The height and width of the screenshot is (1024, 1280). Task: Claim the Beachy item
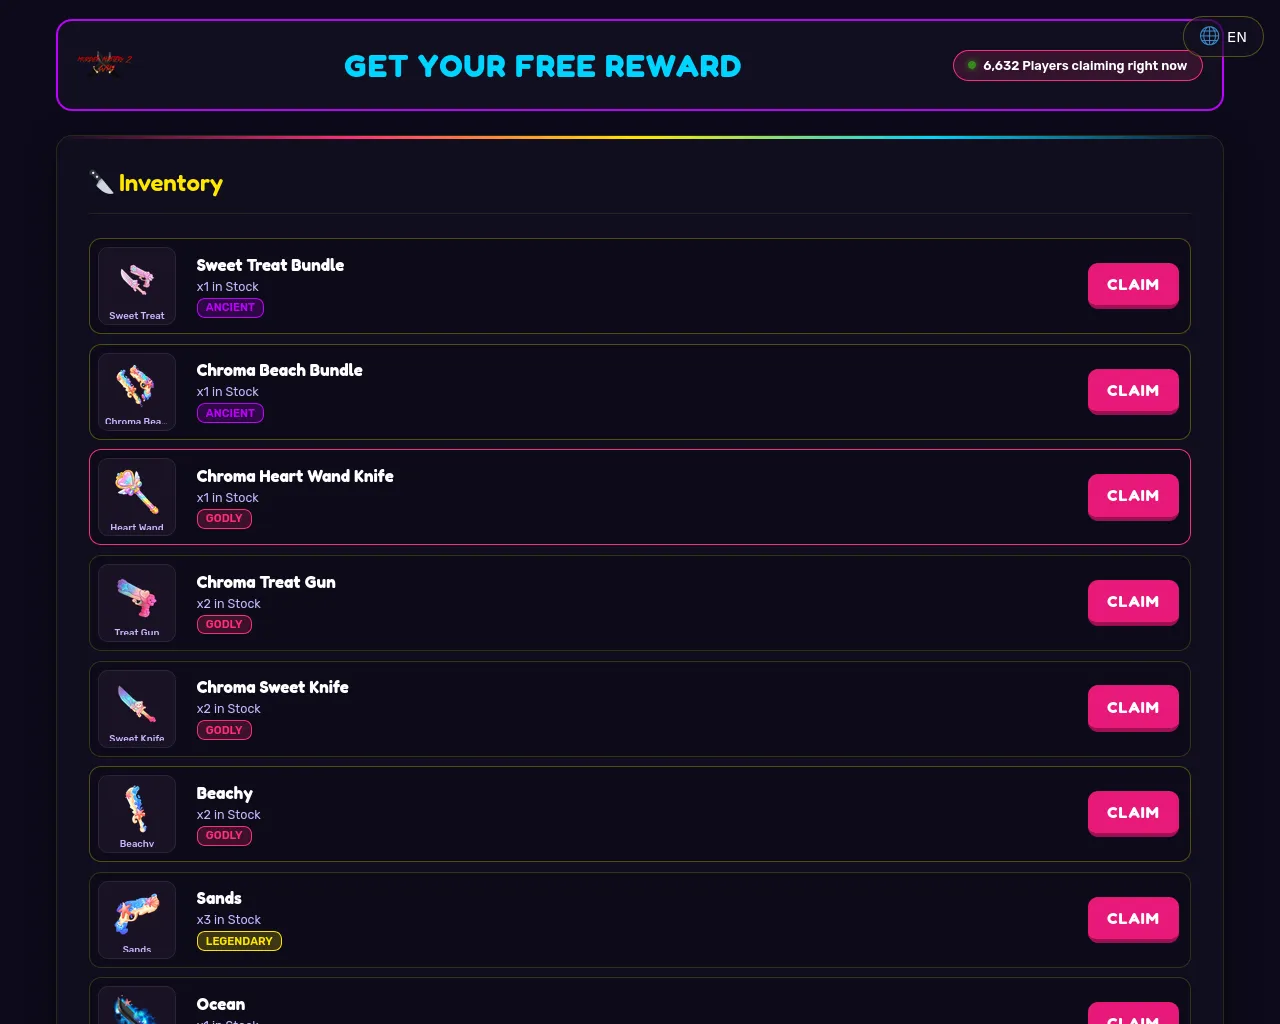[1133, 813]
